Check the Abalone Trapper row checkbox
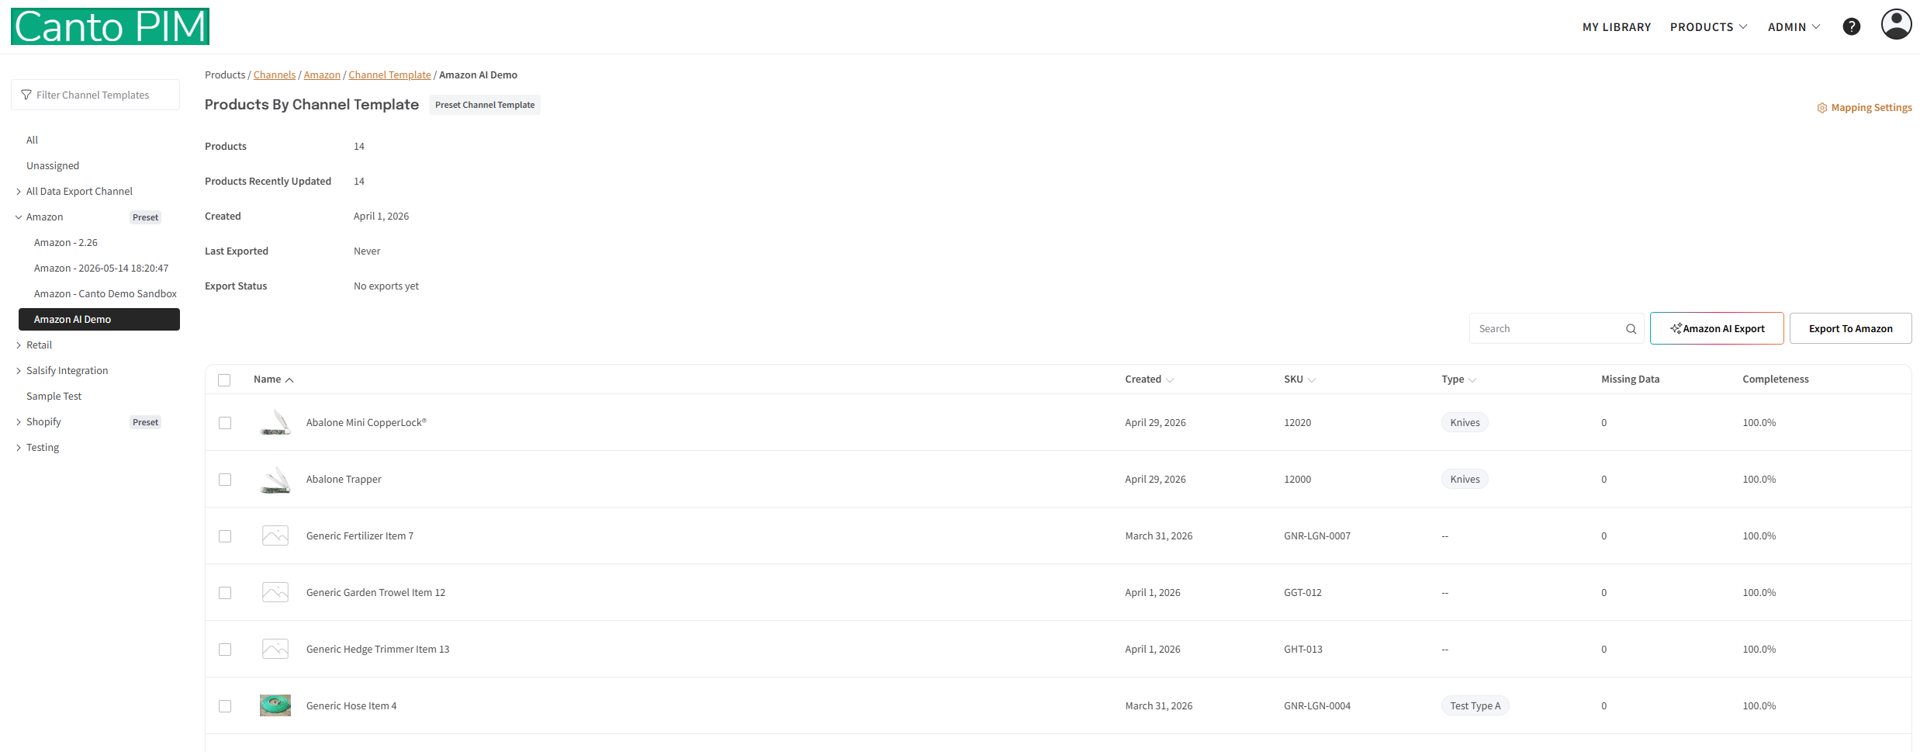This screenshot has height=752, width=1920. click(x=225, y=480)
